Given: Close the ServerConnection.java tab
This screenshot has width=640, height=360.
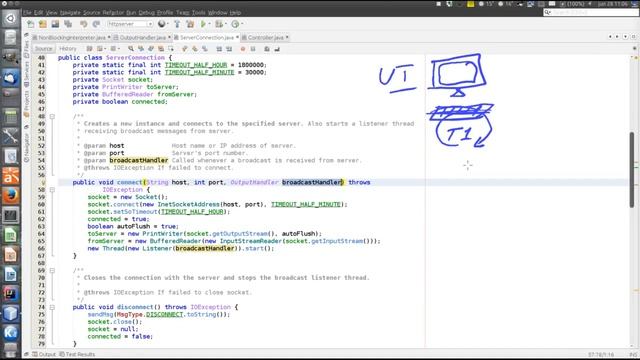Looking at the screenshot, I should 237,37.
